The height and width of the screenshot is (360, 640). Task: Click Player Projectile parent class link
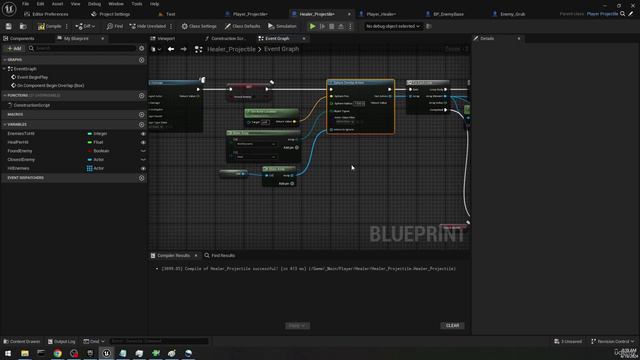pyautogui.click(x=602, y=14)
